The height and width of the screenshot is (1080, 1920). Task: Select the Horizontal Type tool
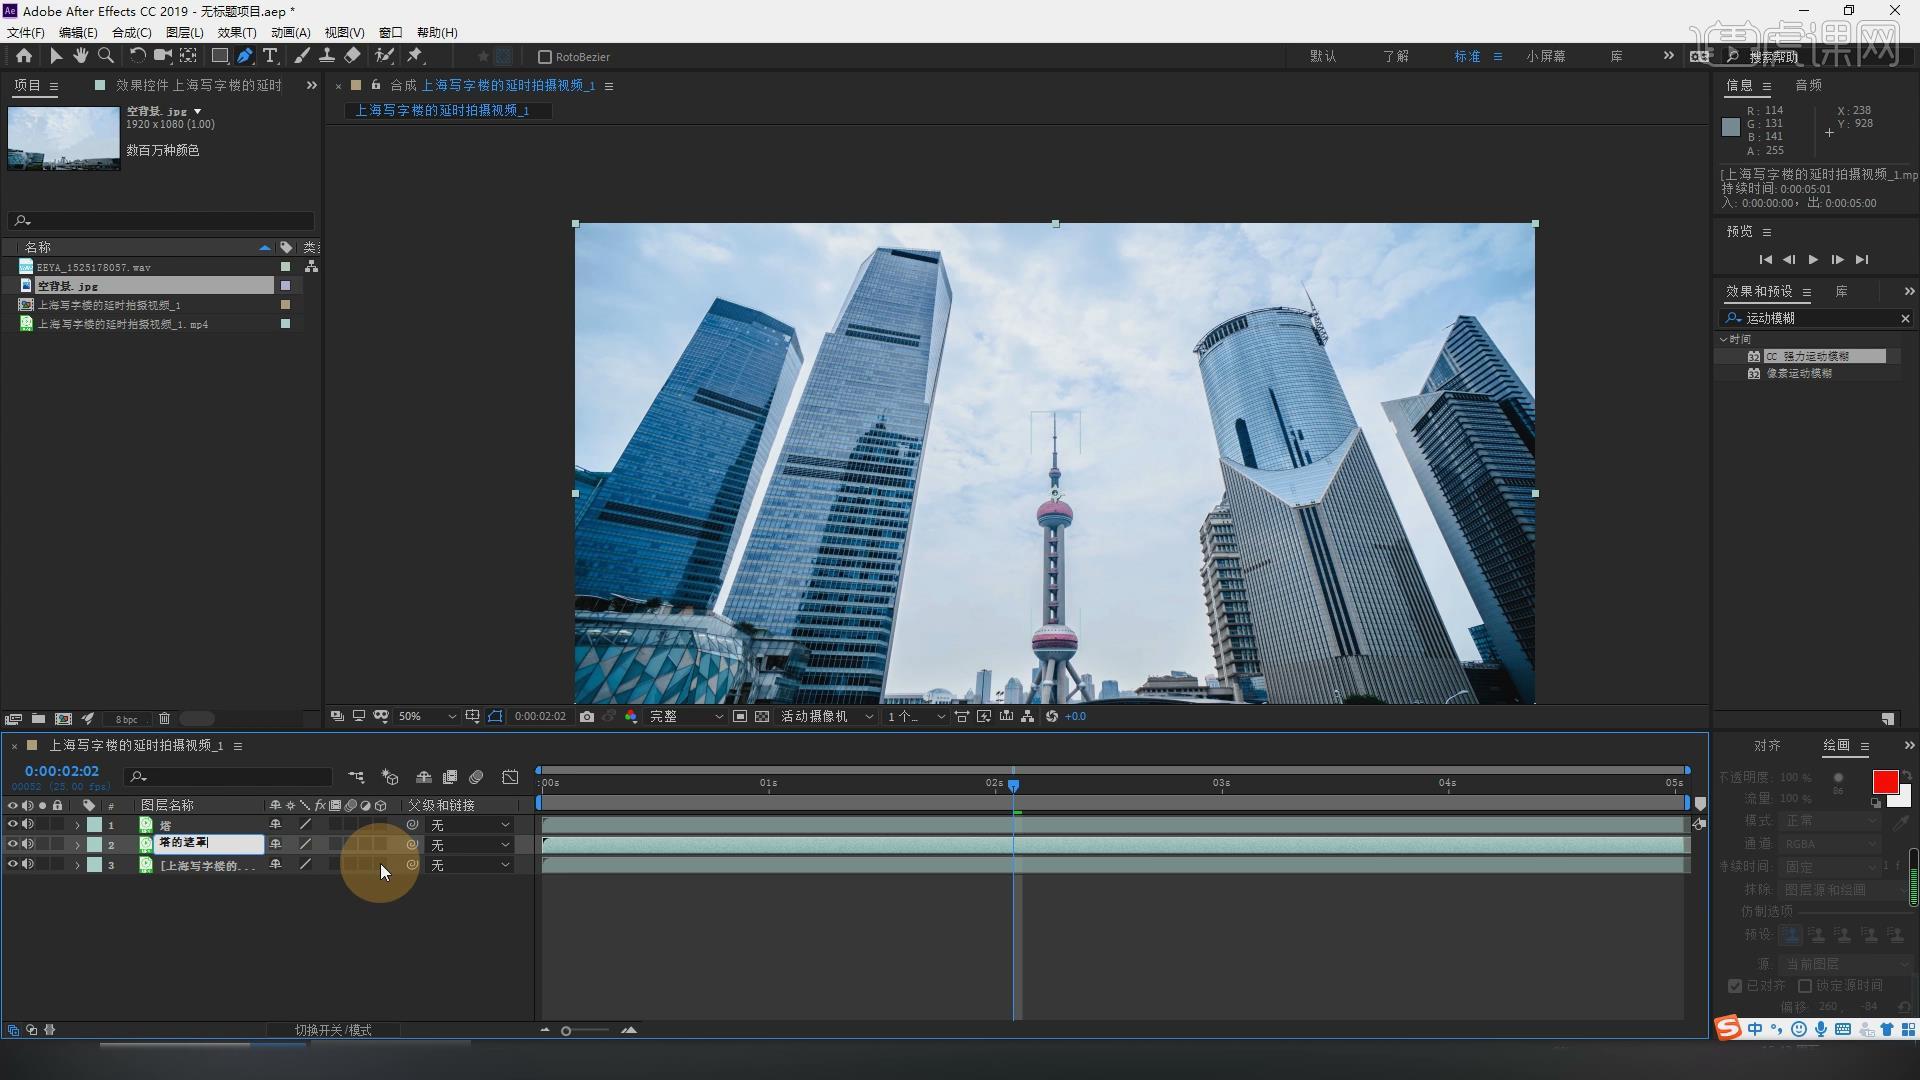pos(270,56)
